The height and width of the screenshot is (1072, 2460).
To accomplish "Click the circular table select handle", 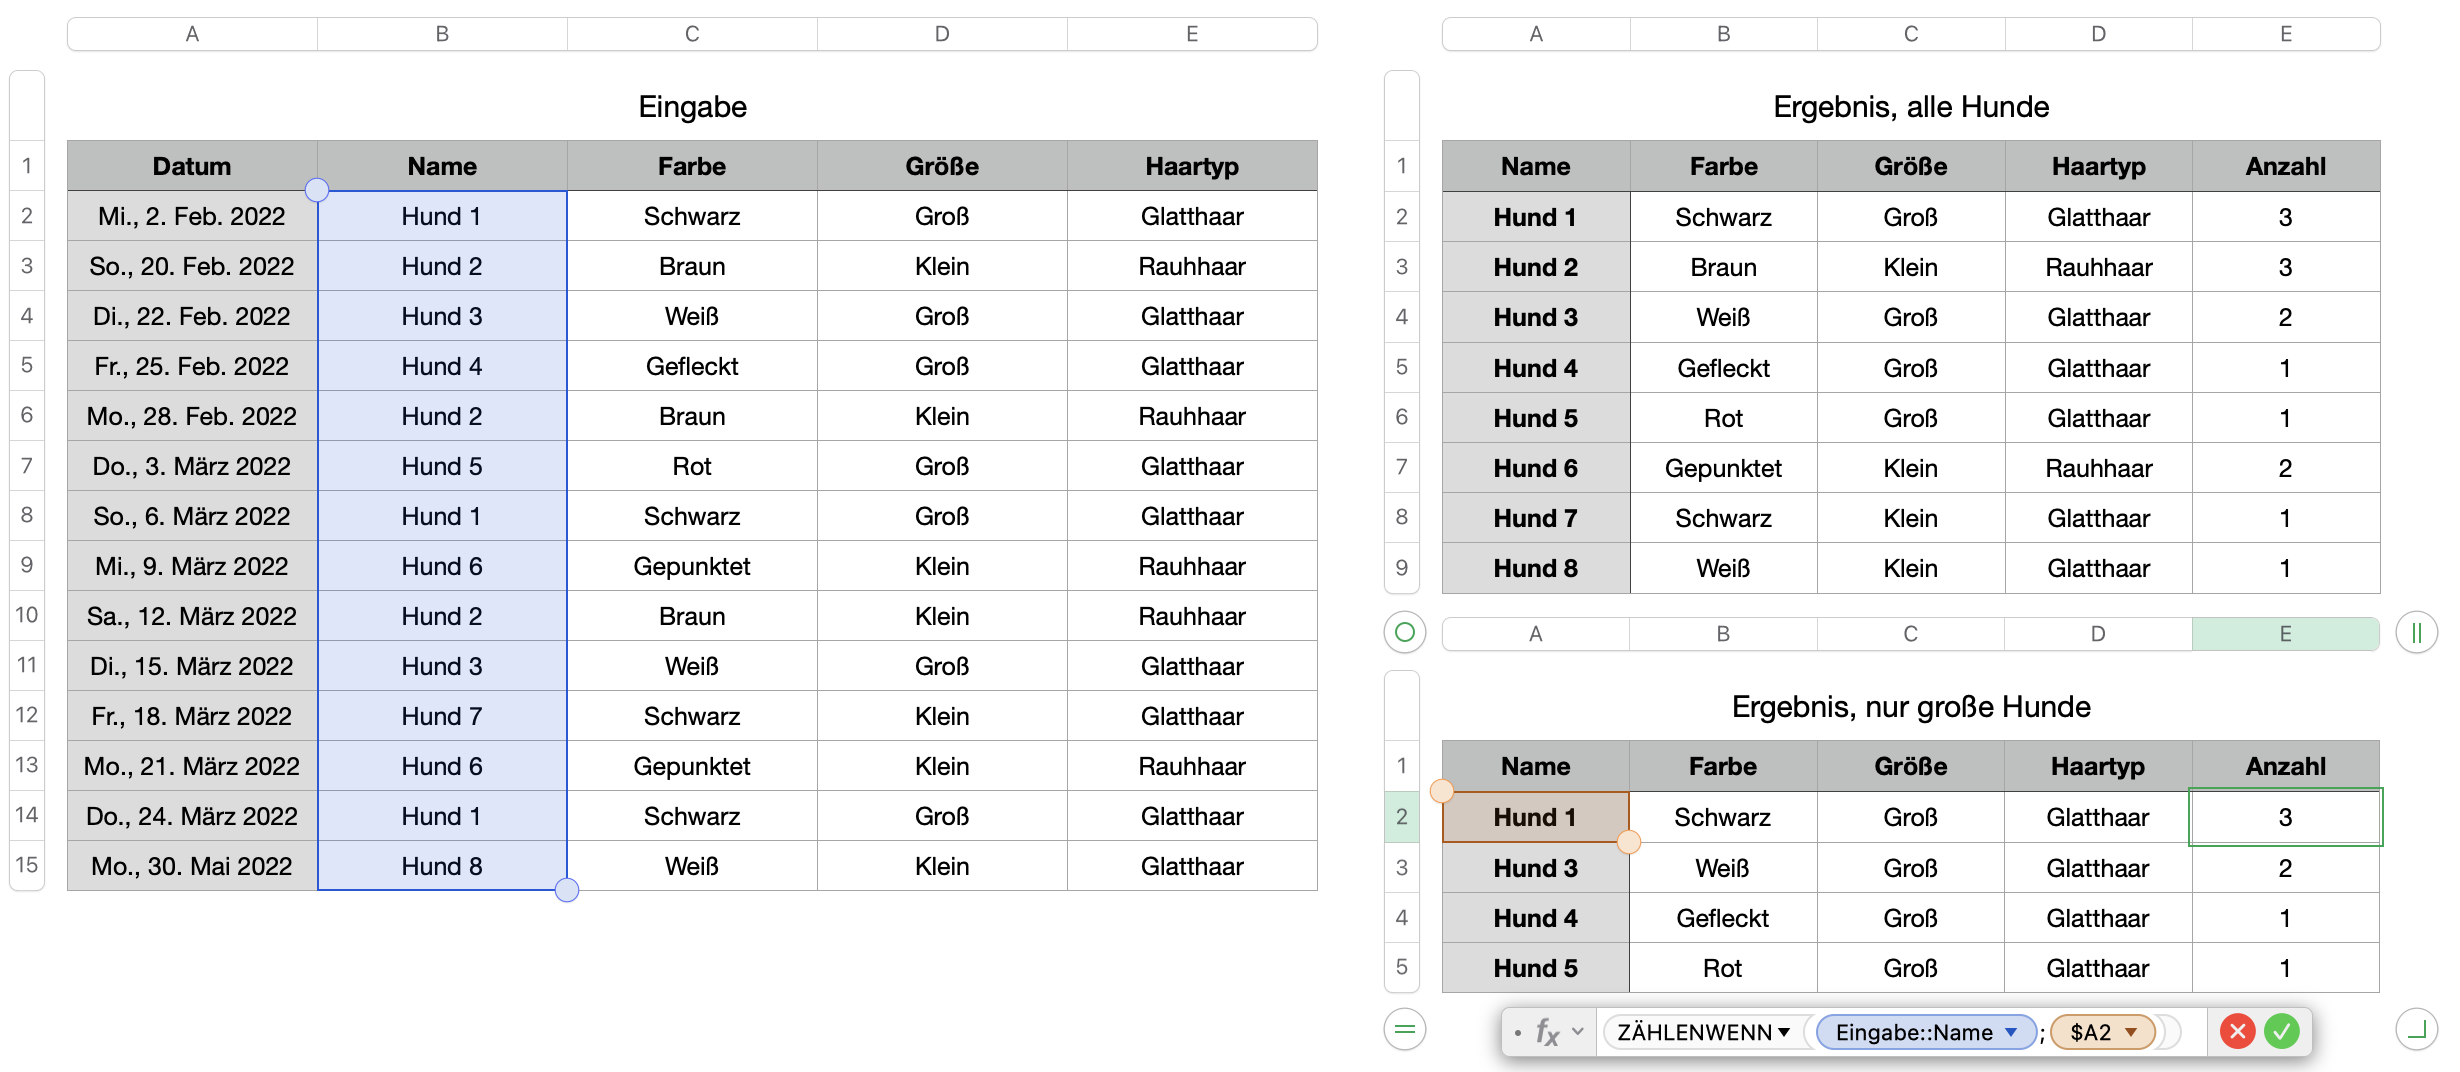I will (1404, 632).
